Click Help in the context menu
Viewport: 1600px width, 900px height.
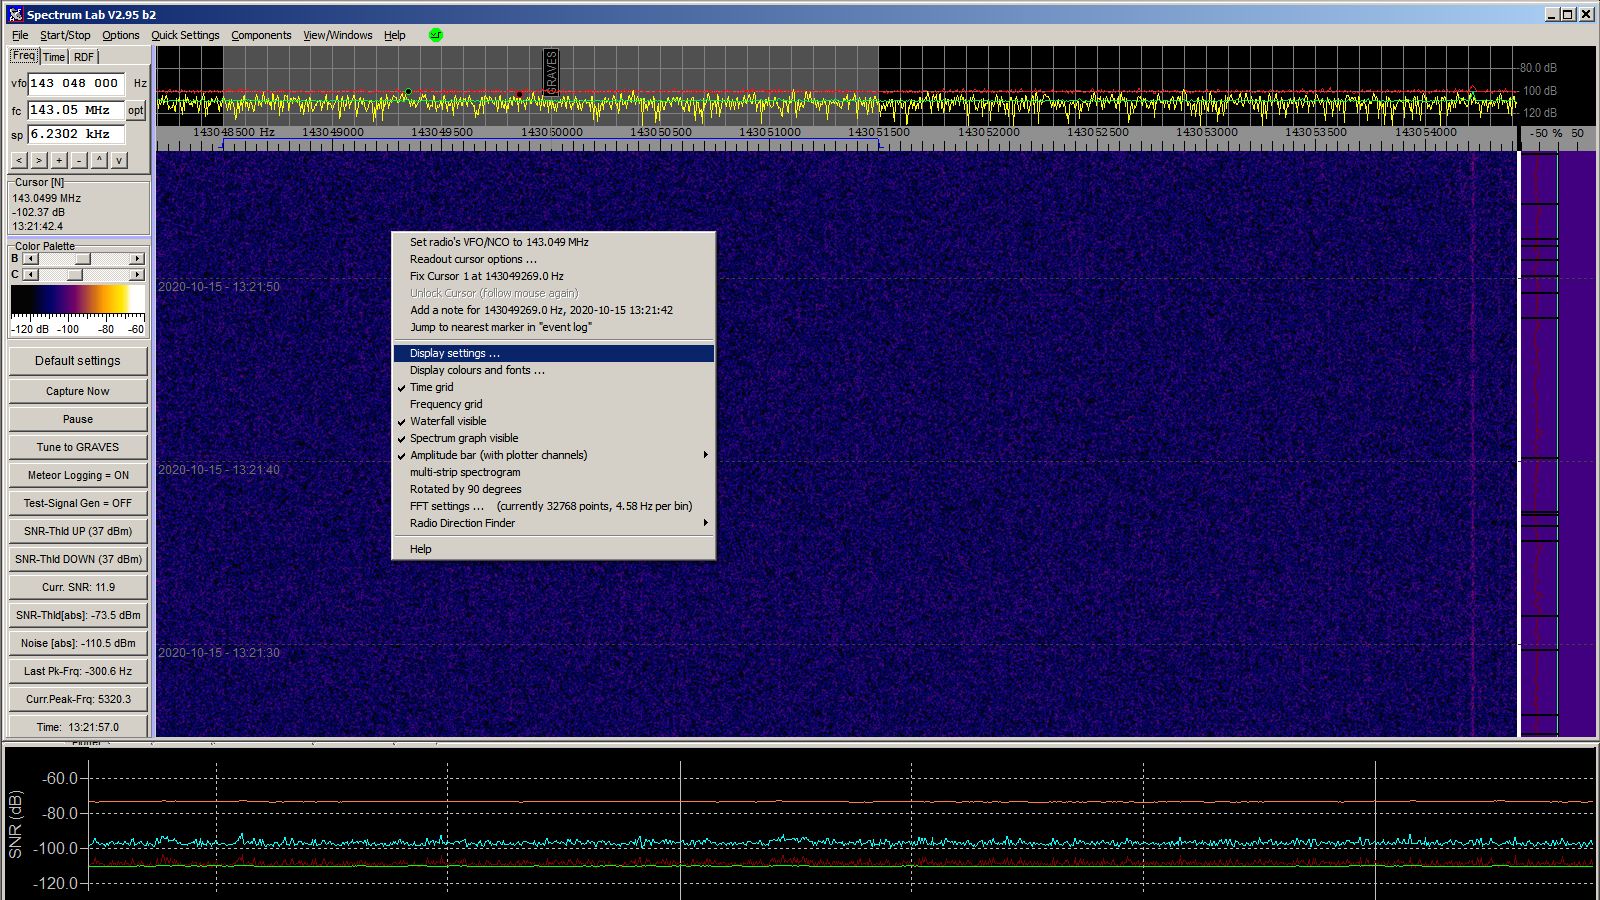[554, 549]
